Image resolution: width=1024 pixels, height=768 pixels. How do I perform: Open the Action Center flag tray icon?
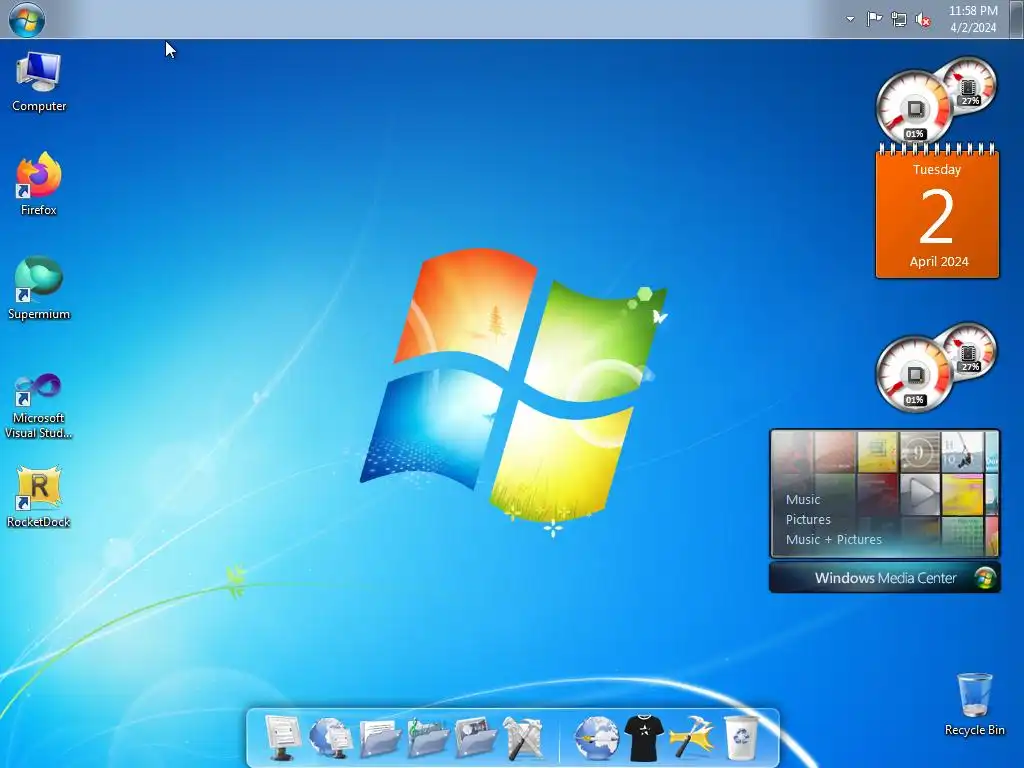tap(874, 19)
